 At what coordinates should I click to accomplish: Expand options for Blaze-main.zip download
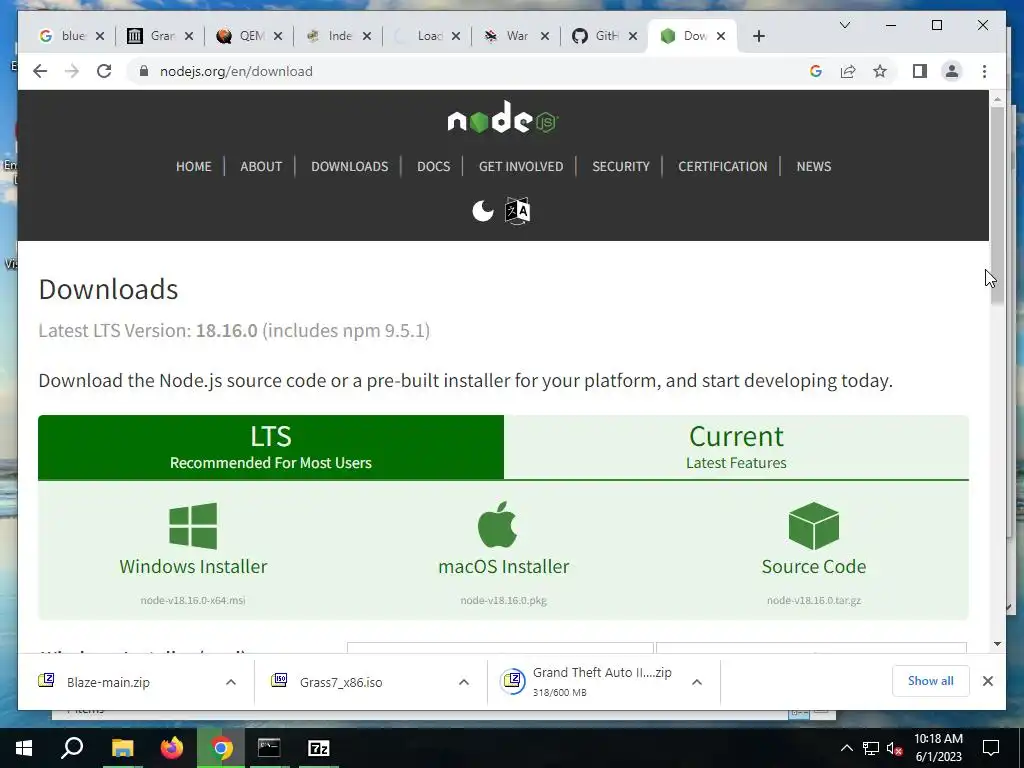[x=231, y=682]
